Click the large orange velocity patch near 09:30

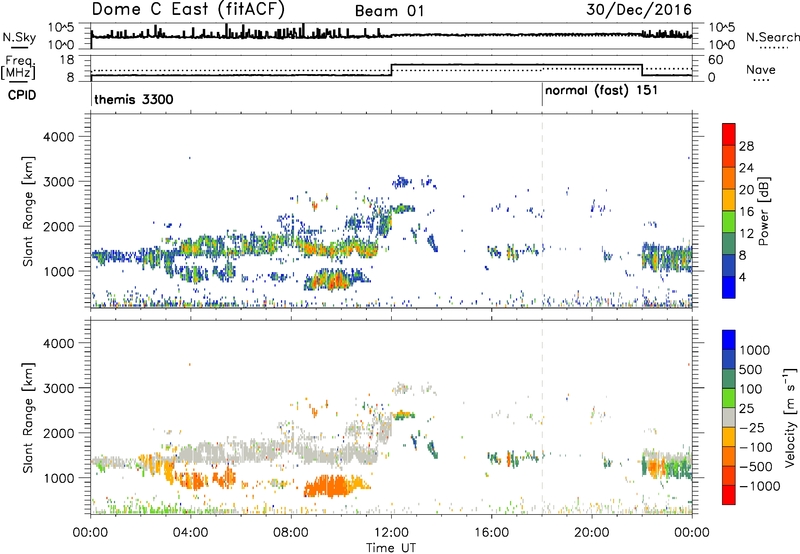coord(331,486)
